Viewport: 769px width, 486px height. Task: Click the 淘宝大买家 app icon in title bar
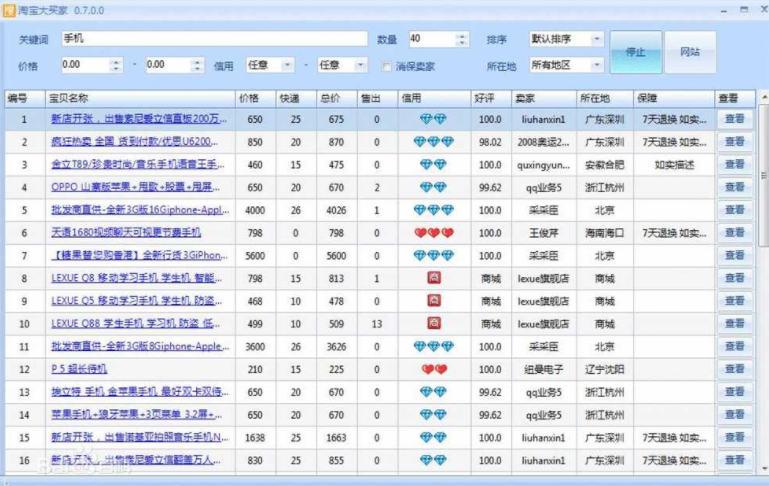click(9, 10)
